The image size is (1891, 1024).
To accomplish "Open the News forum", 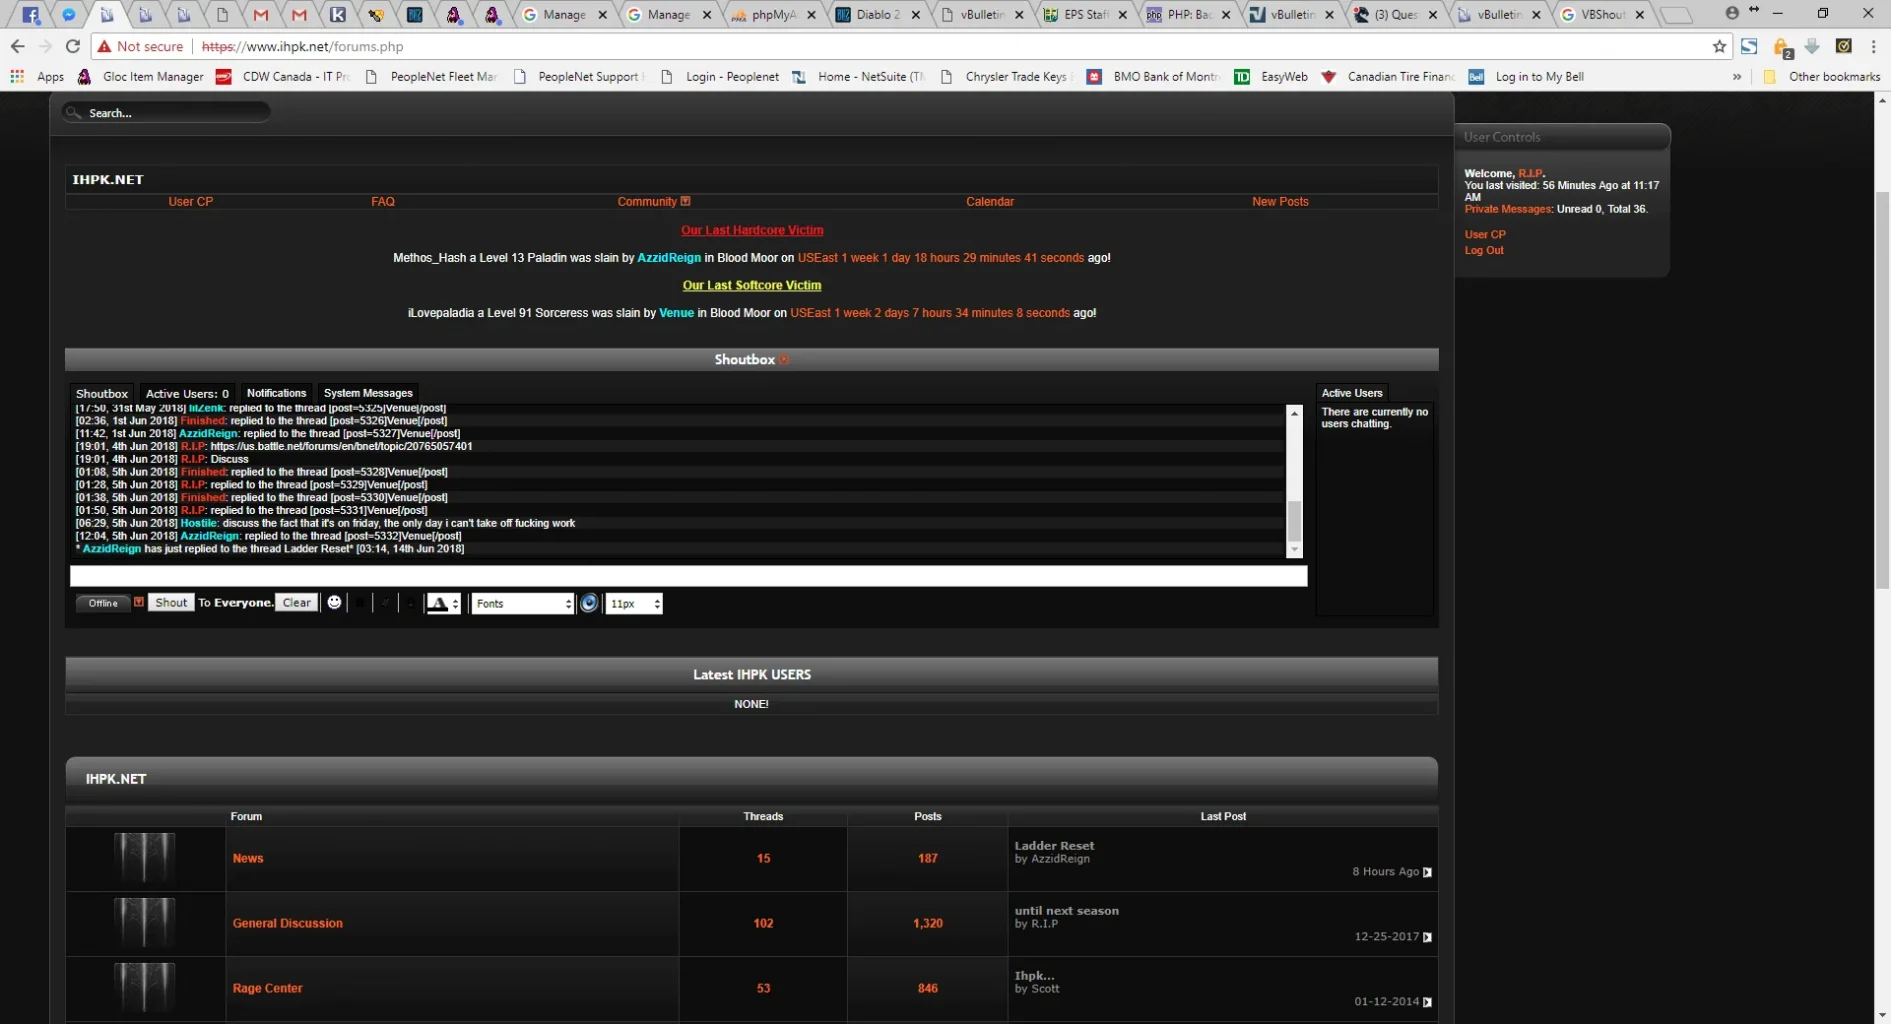I will click(x=248, y=858).
